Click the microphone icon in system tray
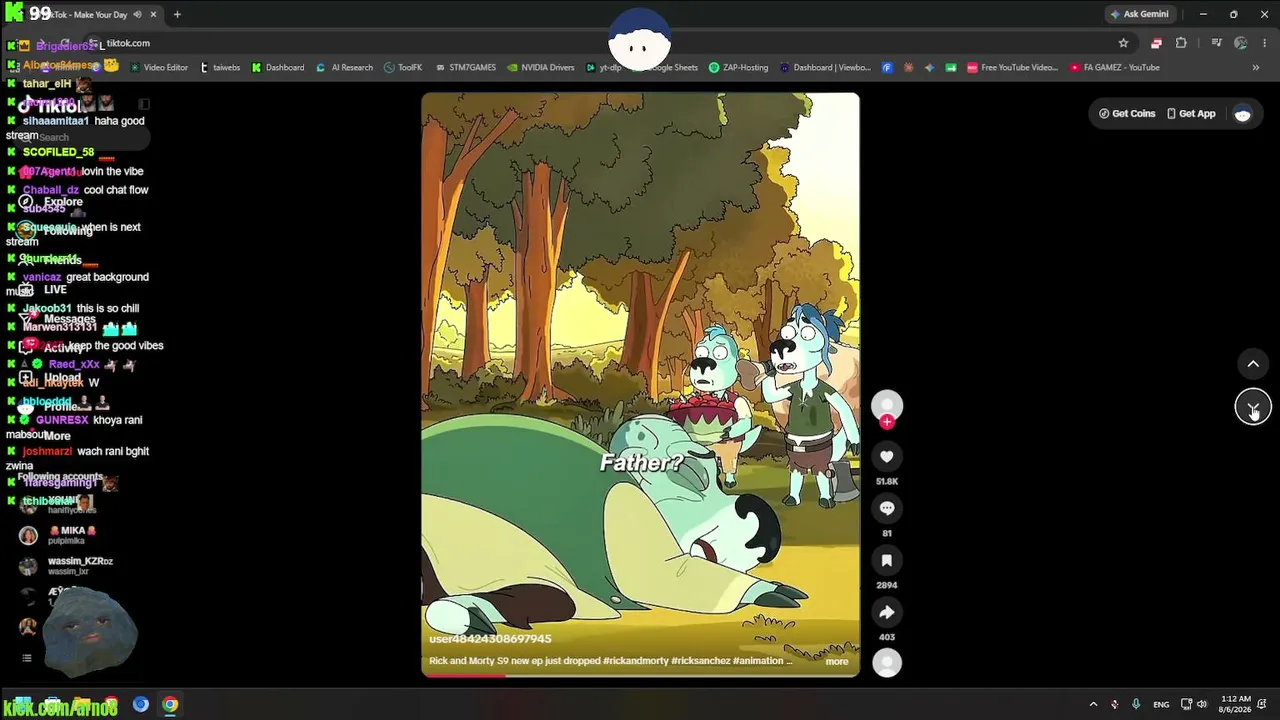Viewport: 1280px width, 720px height. point(1135,704)
